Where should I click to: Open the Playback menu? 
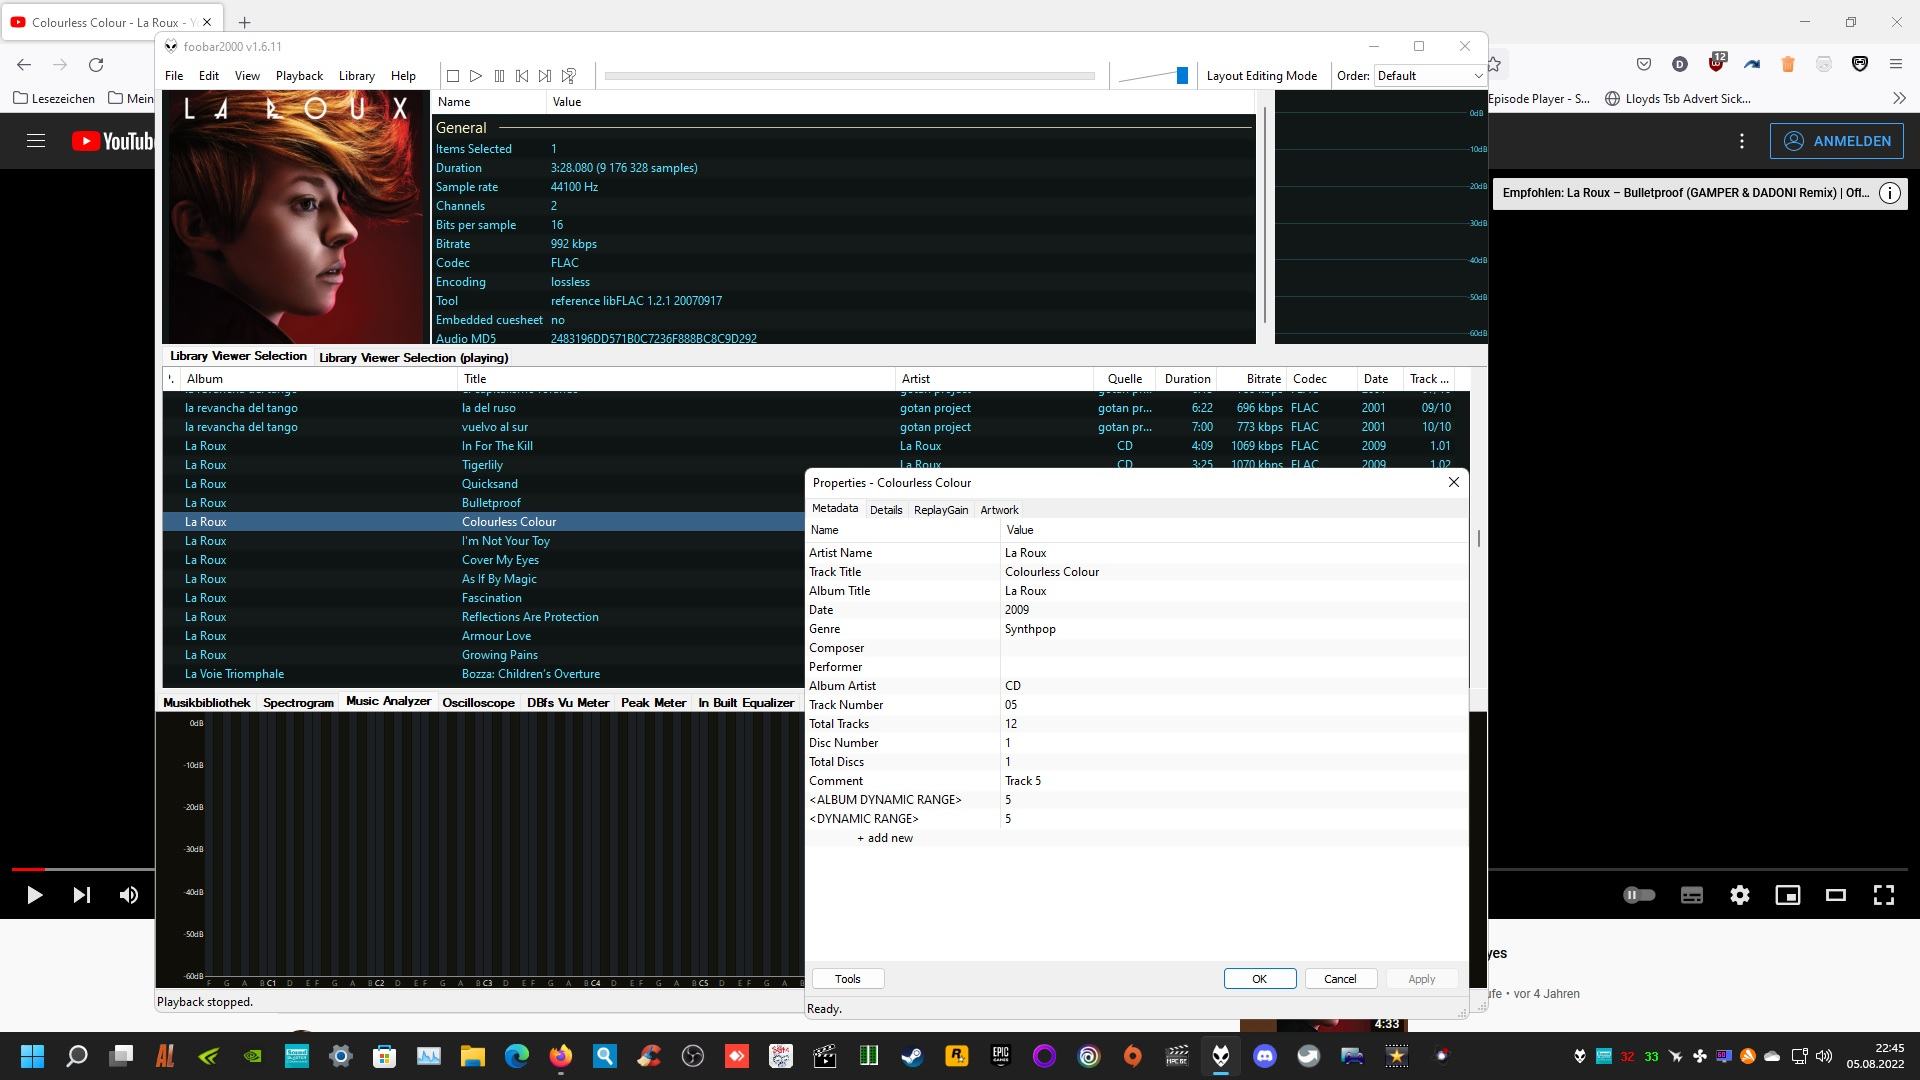click(x=299, y=76)
